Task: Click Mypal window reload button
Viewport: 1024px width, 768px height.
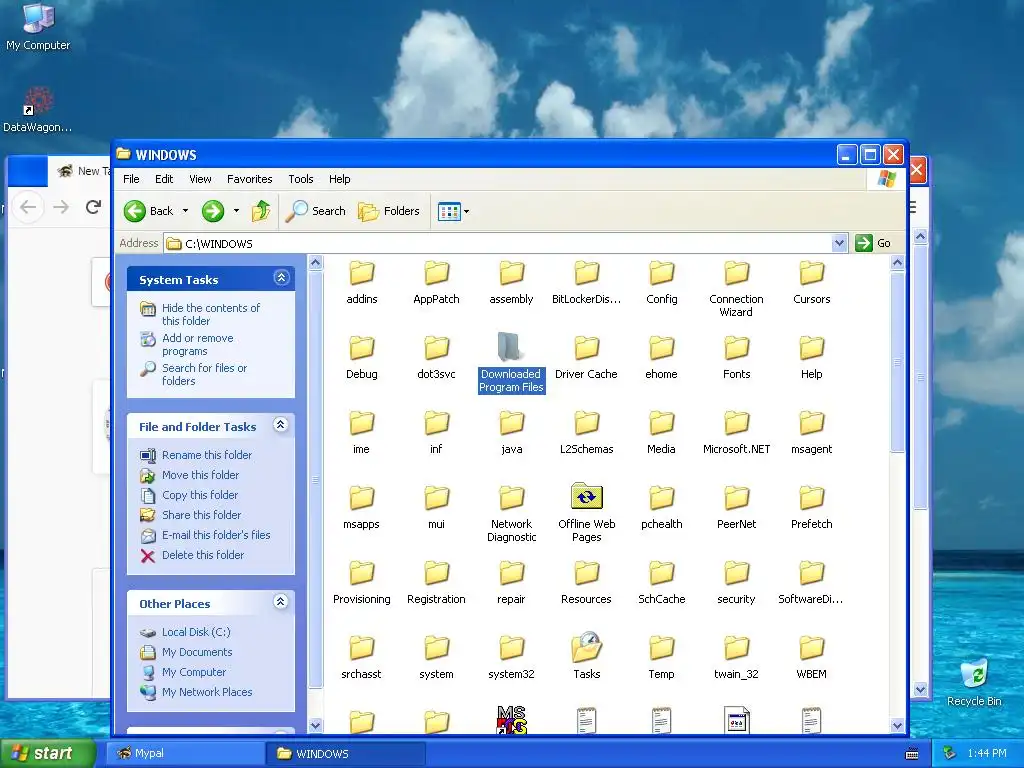Action: (93, 207)
